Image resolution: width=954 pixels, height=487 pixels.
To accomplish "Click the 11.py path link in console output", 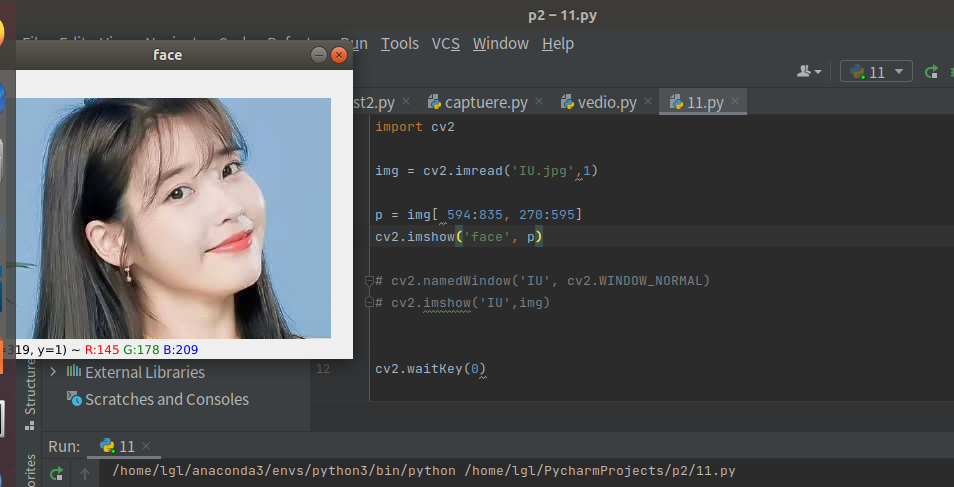I will 600,471.
